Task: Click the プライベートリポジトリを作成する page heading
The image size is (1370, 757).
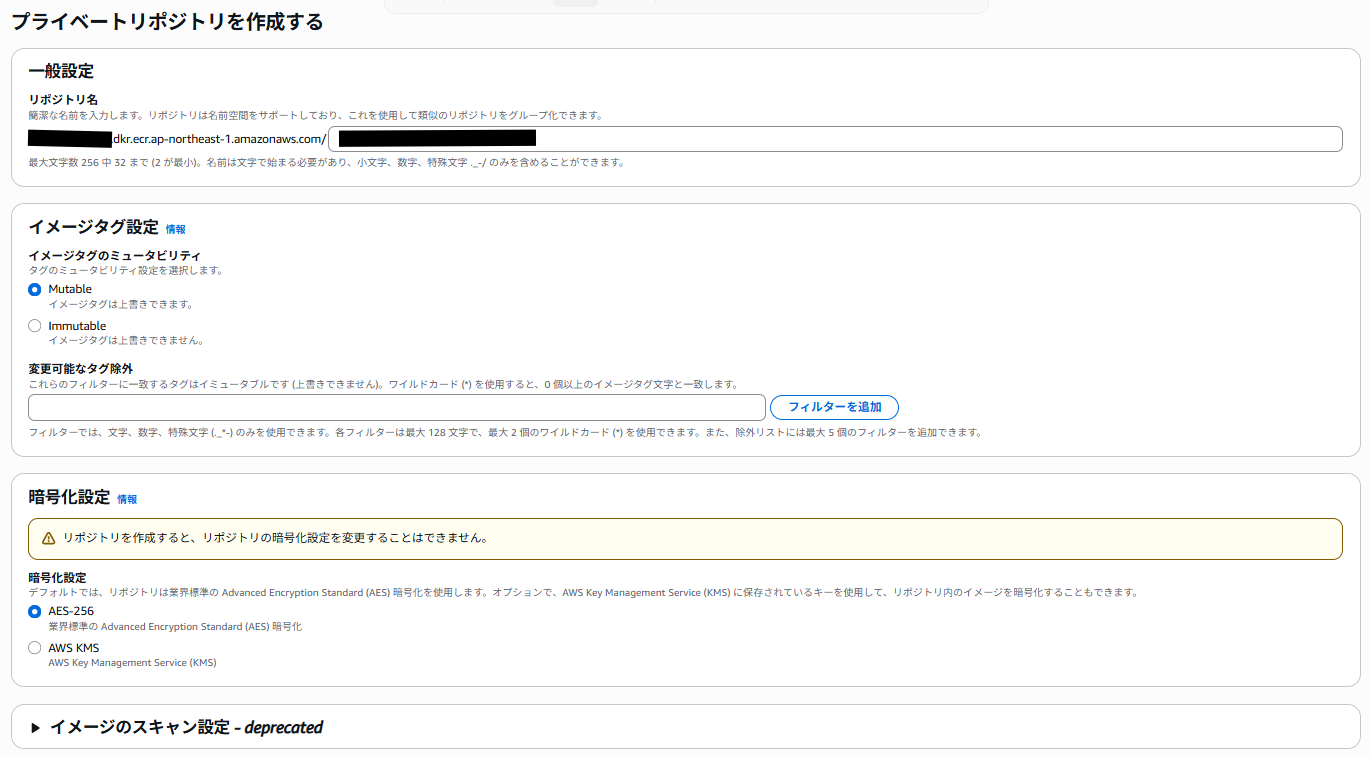Action: (x=167, y=22)
